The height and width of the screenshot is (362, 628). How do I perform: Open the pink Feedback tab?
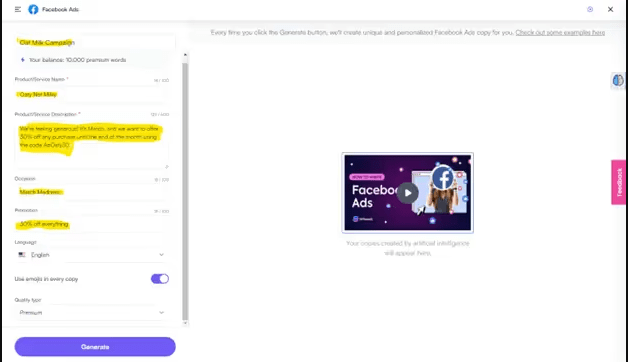[x=619, y=182]
